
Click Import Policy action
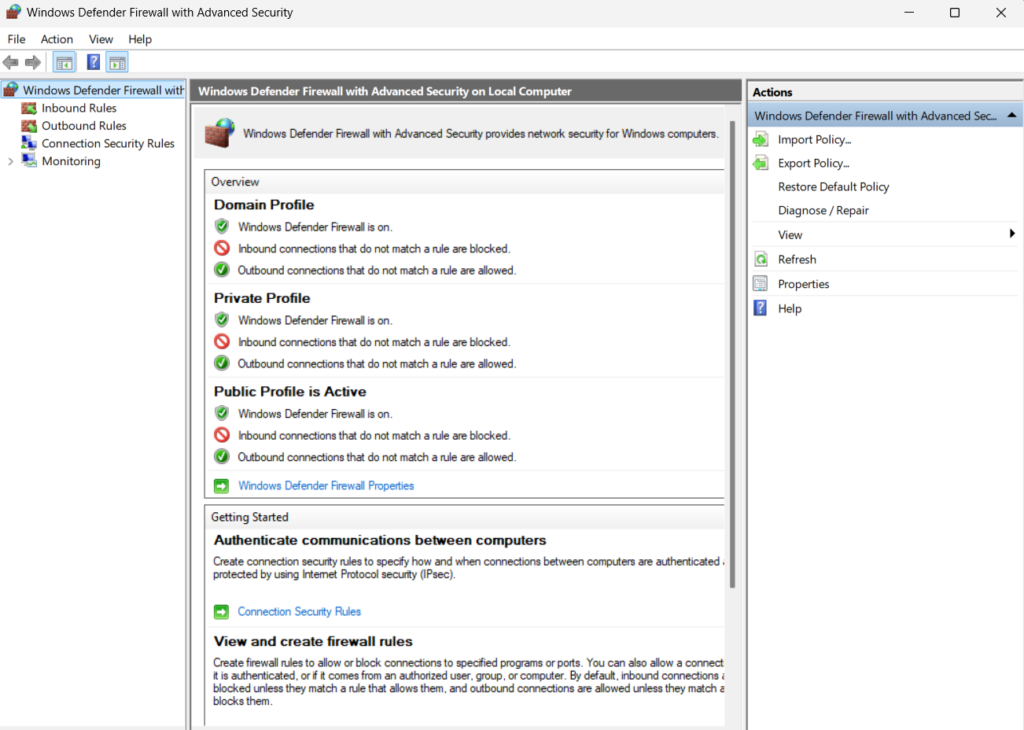[814, 140]
